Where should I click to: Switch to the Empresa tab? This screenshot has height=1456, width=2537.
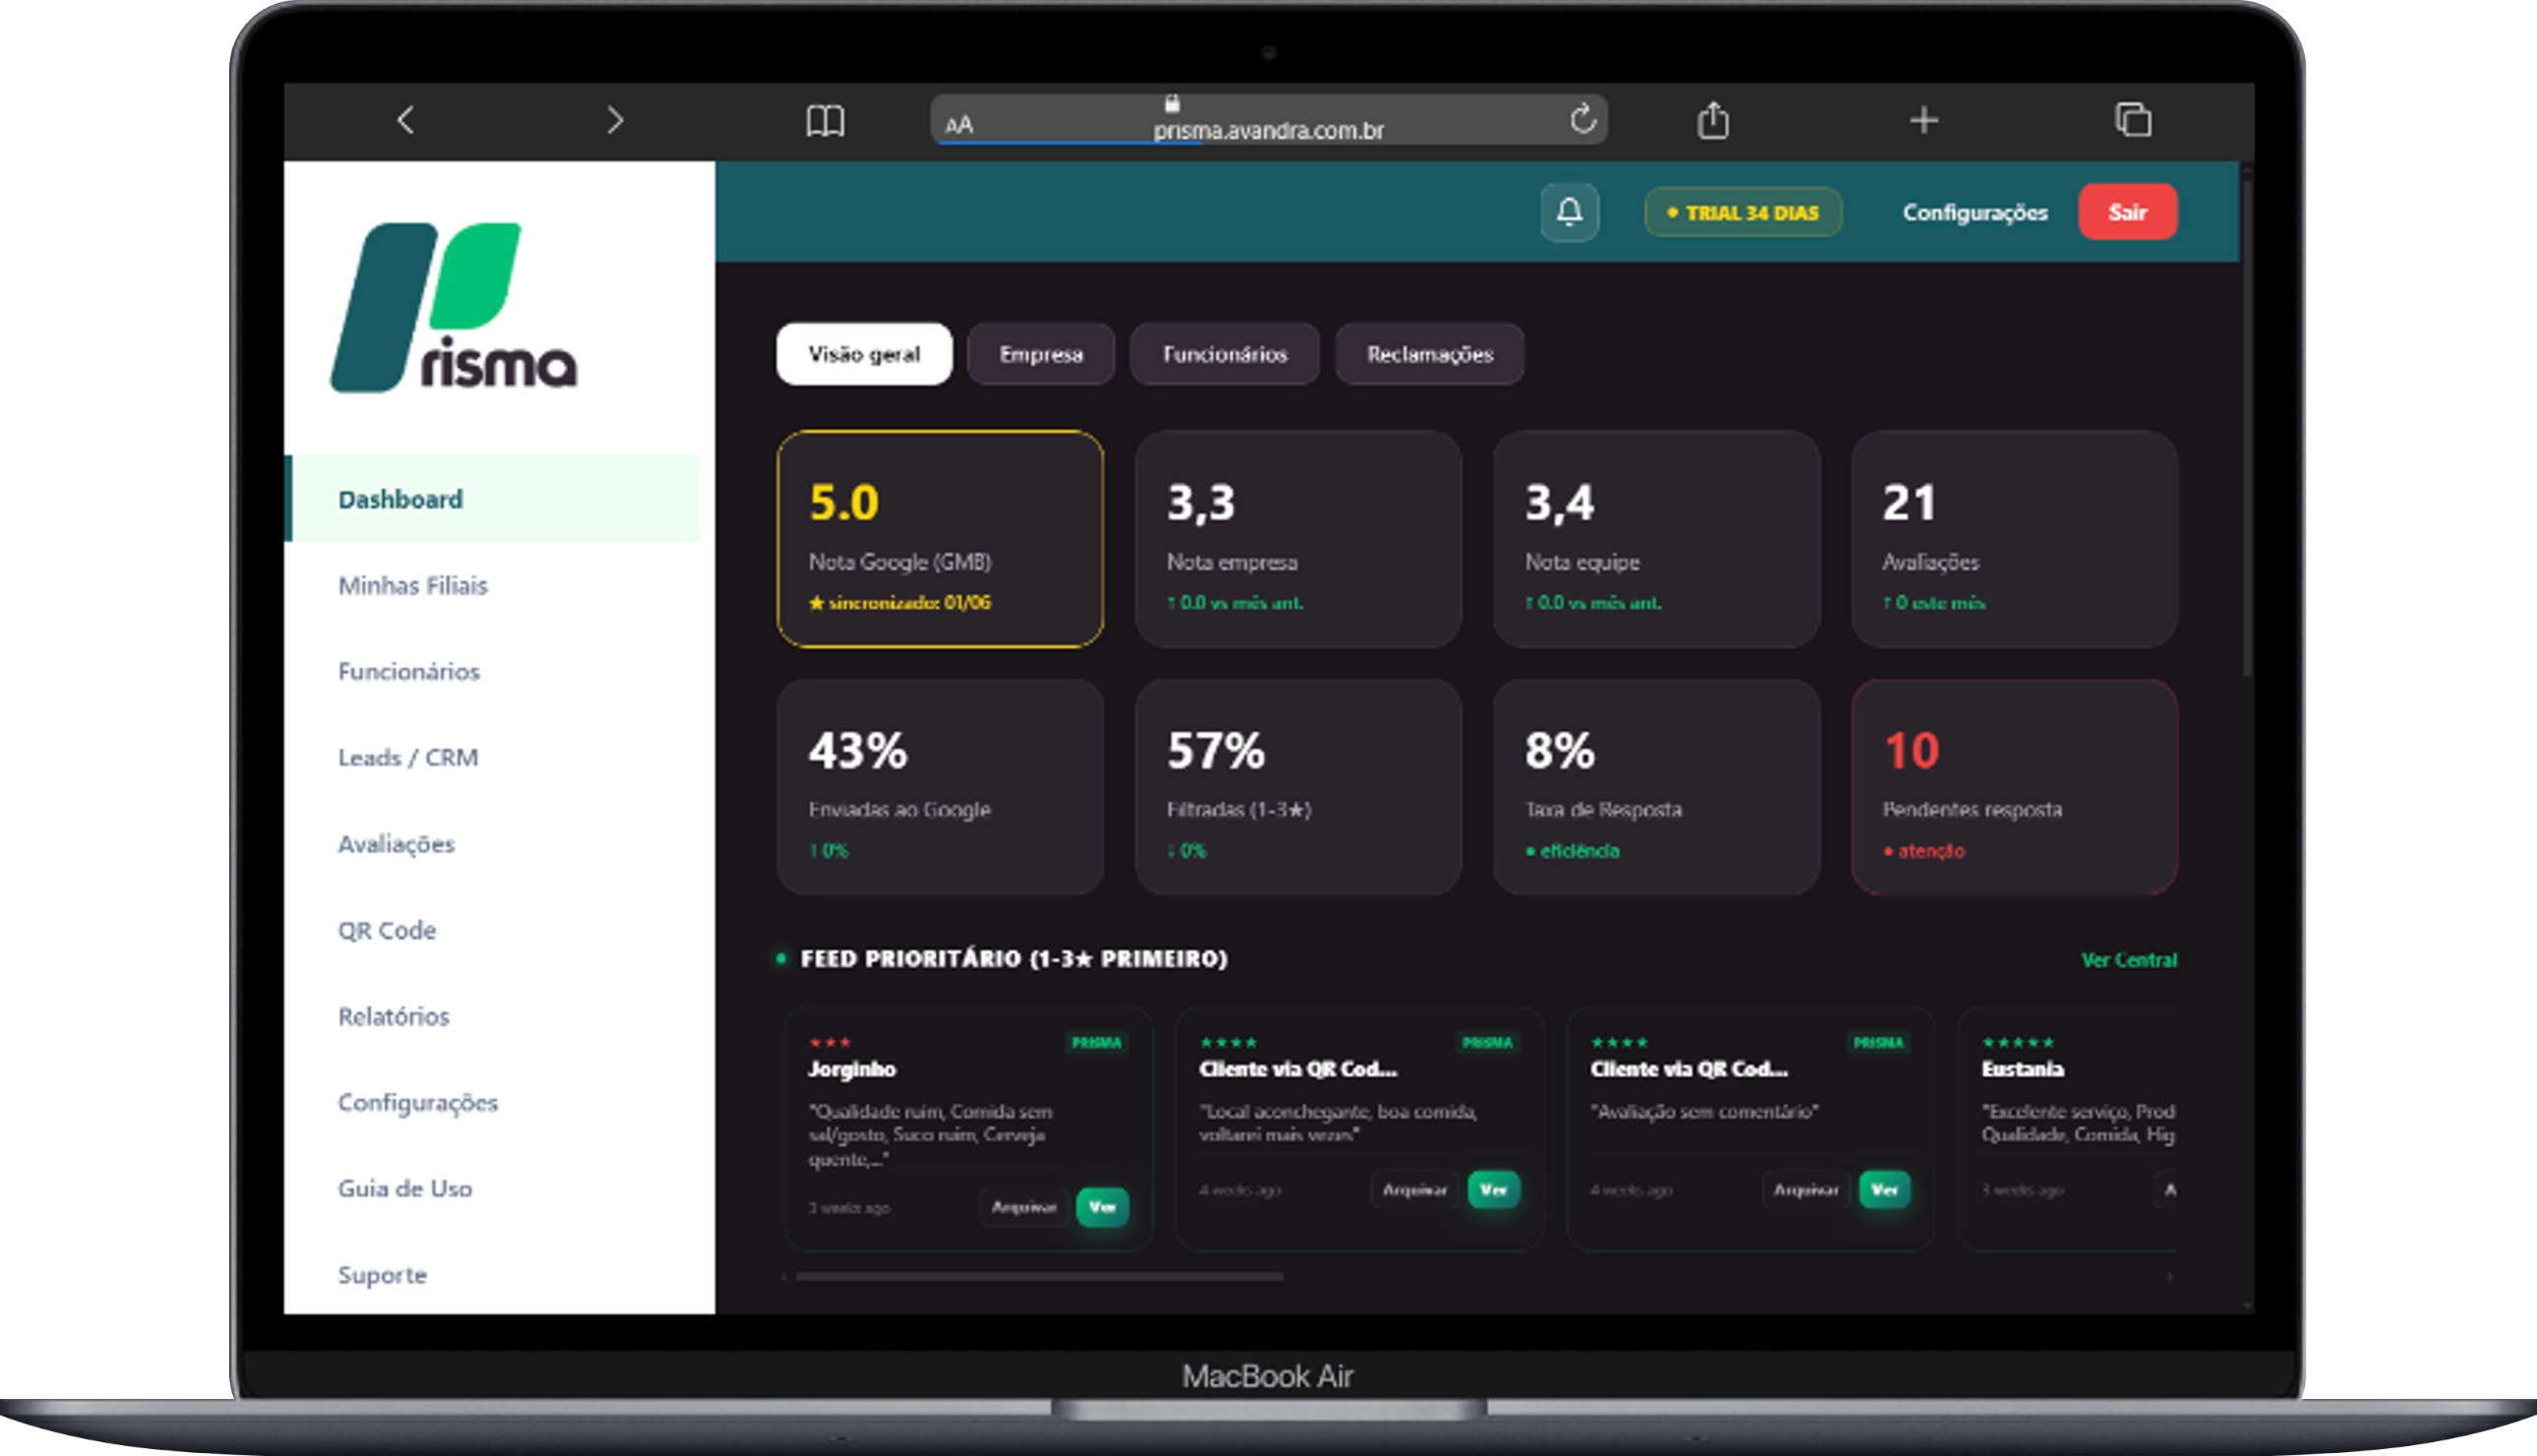pos(1041,354)
